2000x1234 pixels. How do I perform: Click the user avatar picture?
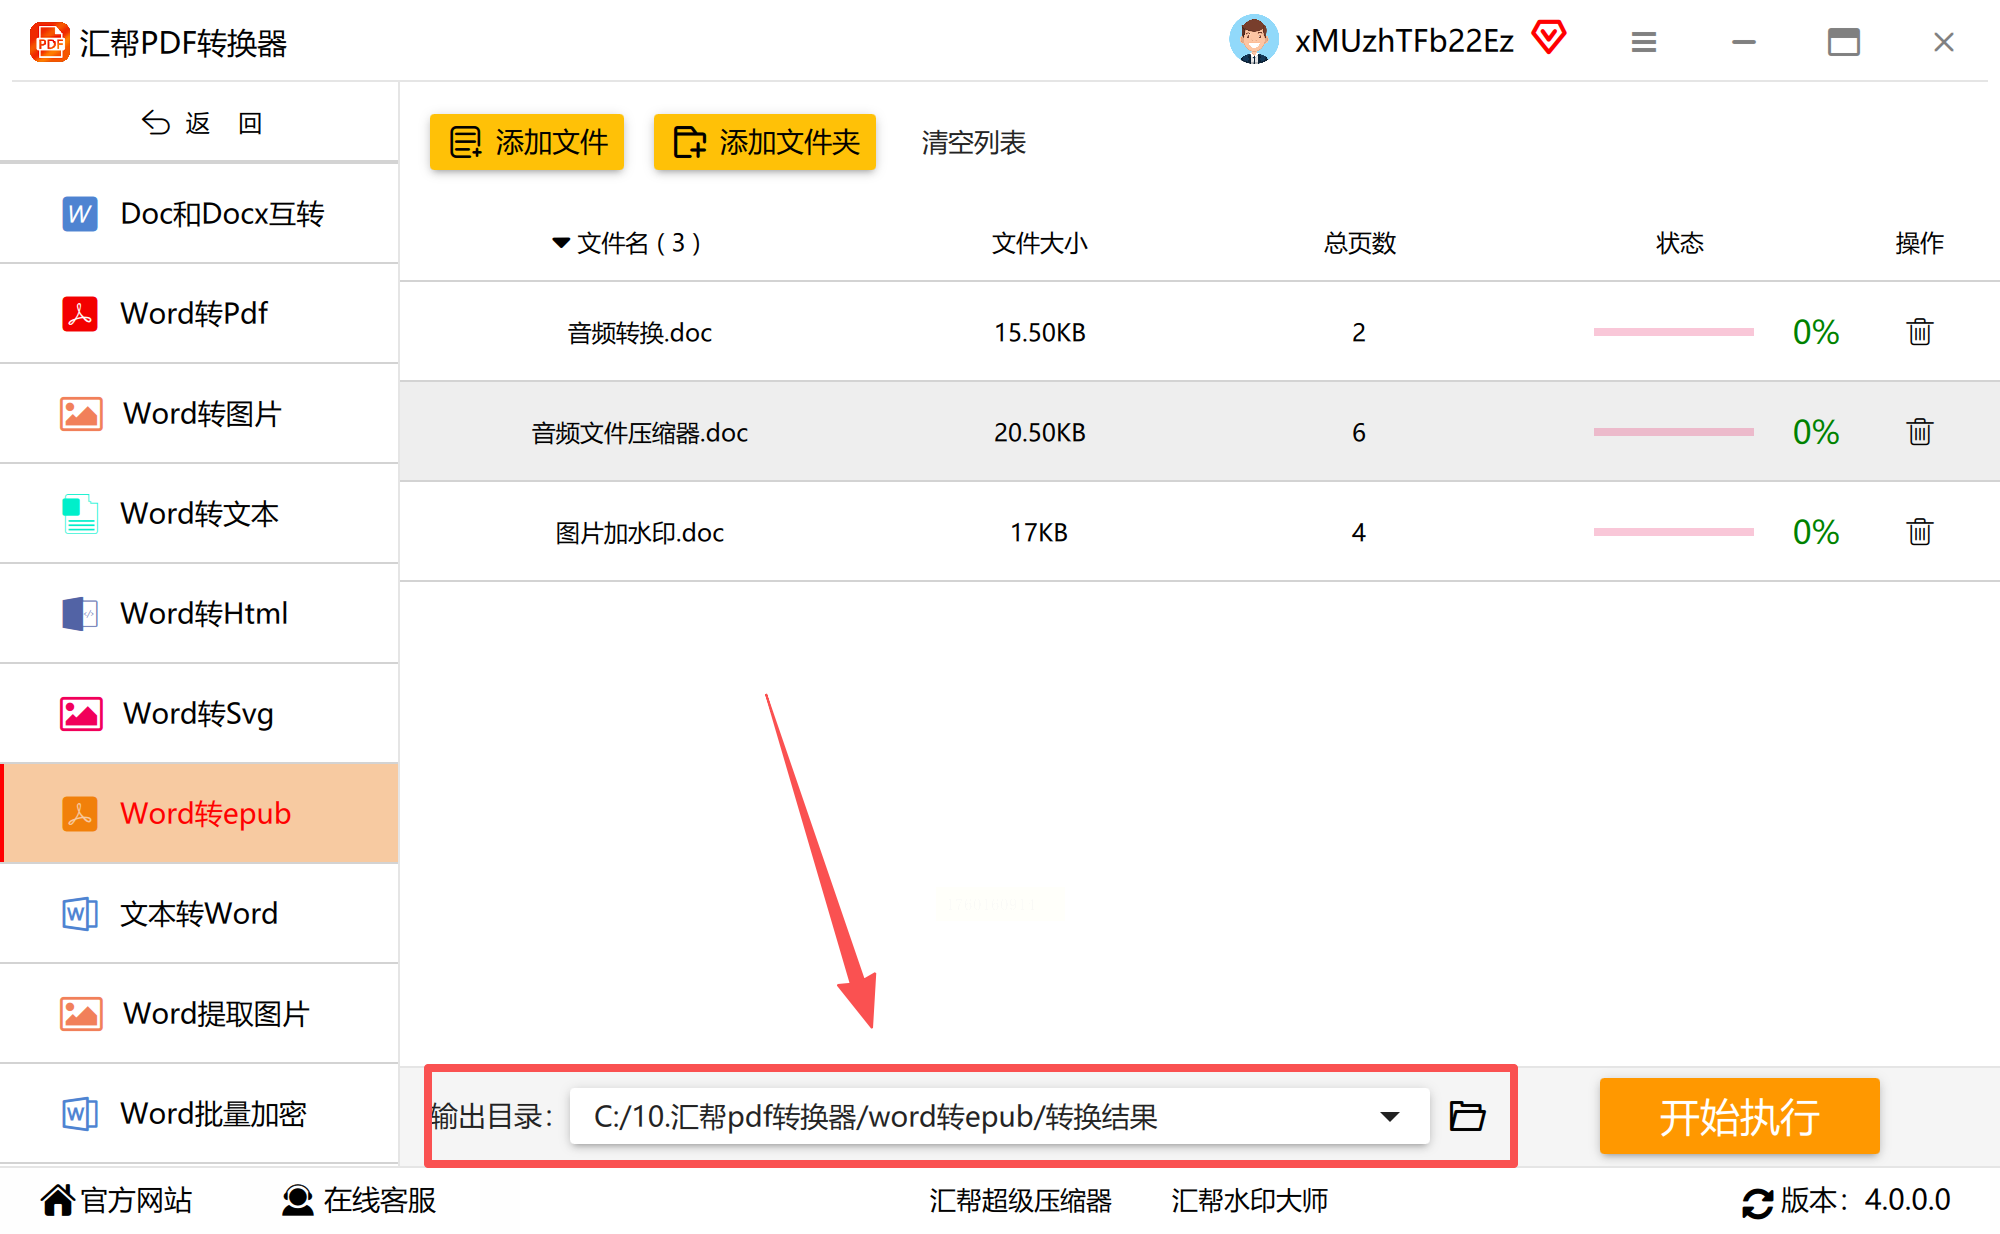click(x=1253, y=40)
